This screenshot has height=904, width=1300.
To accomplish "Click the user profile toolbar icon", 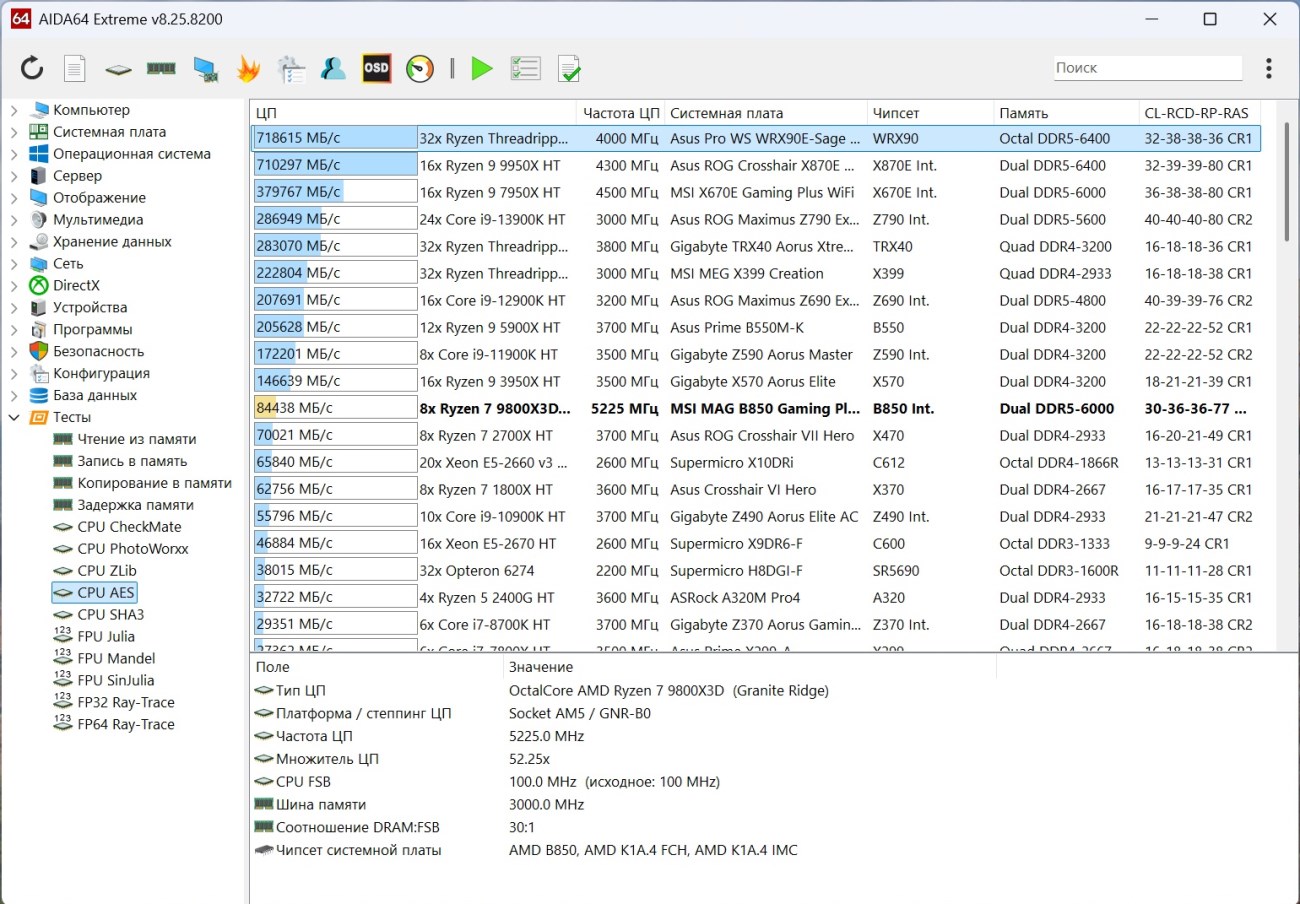I will pyautogui.click(x=333, y=68).
